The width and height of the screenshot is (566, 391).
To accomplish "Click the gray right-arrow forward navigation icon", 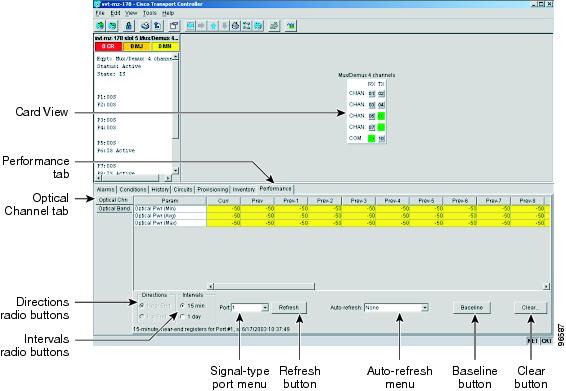I will (202, 26).
